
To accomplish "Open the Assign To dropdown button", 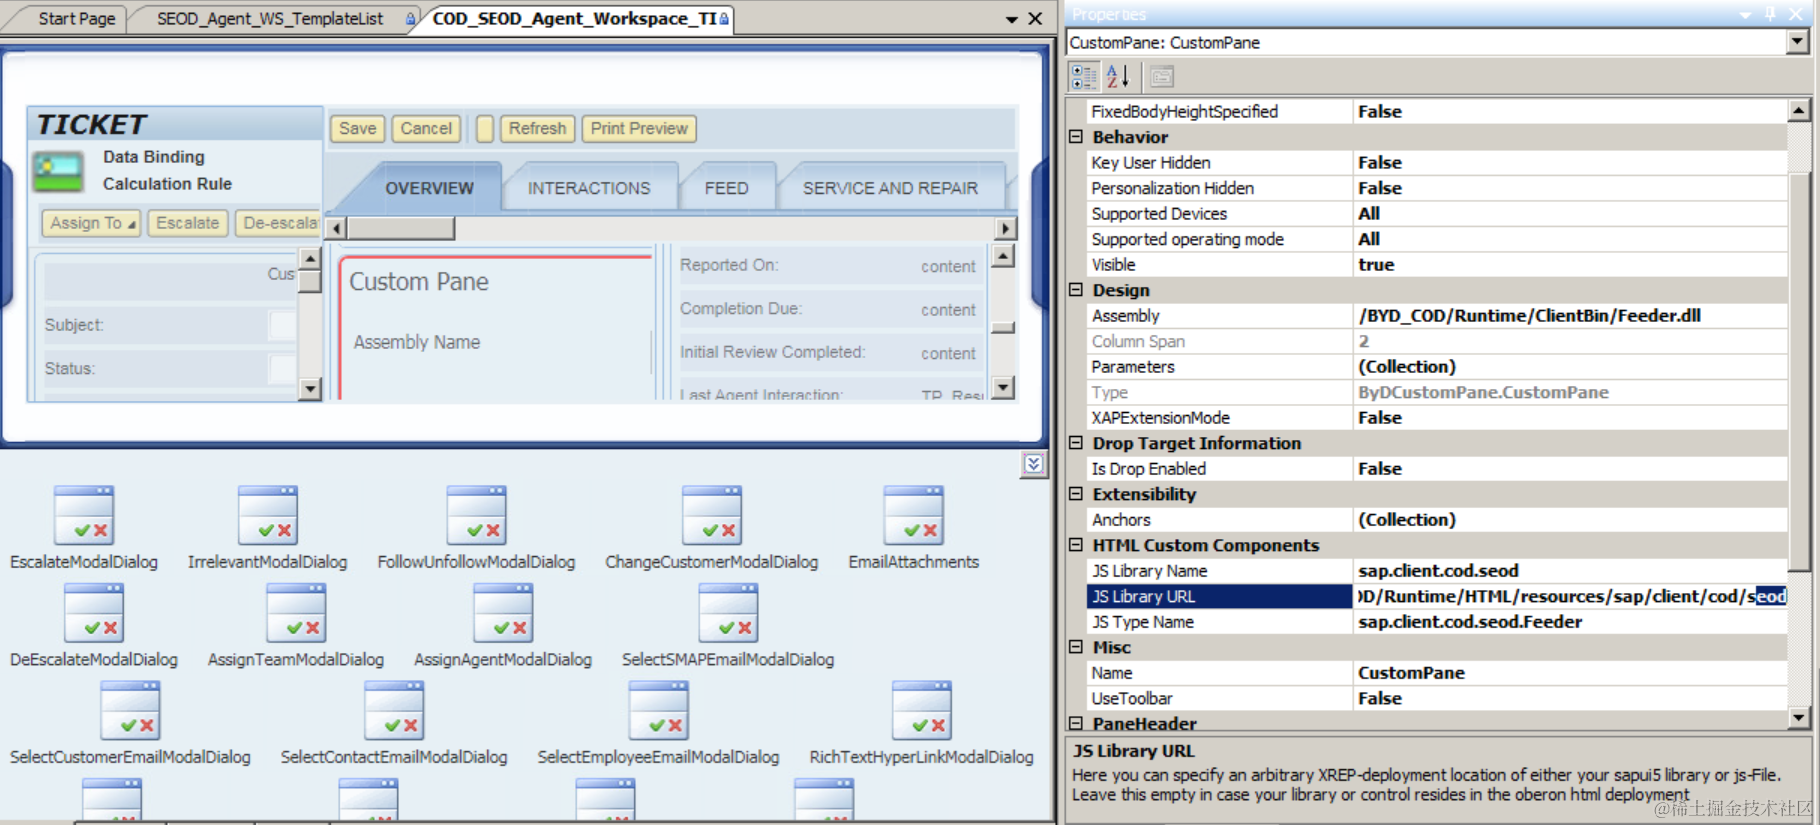I will pos(92,223).
